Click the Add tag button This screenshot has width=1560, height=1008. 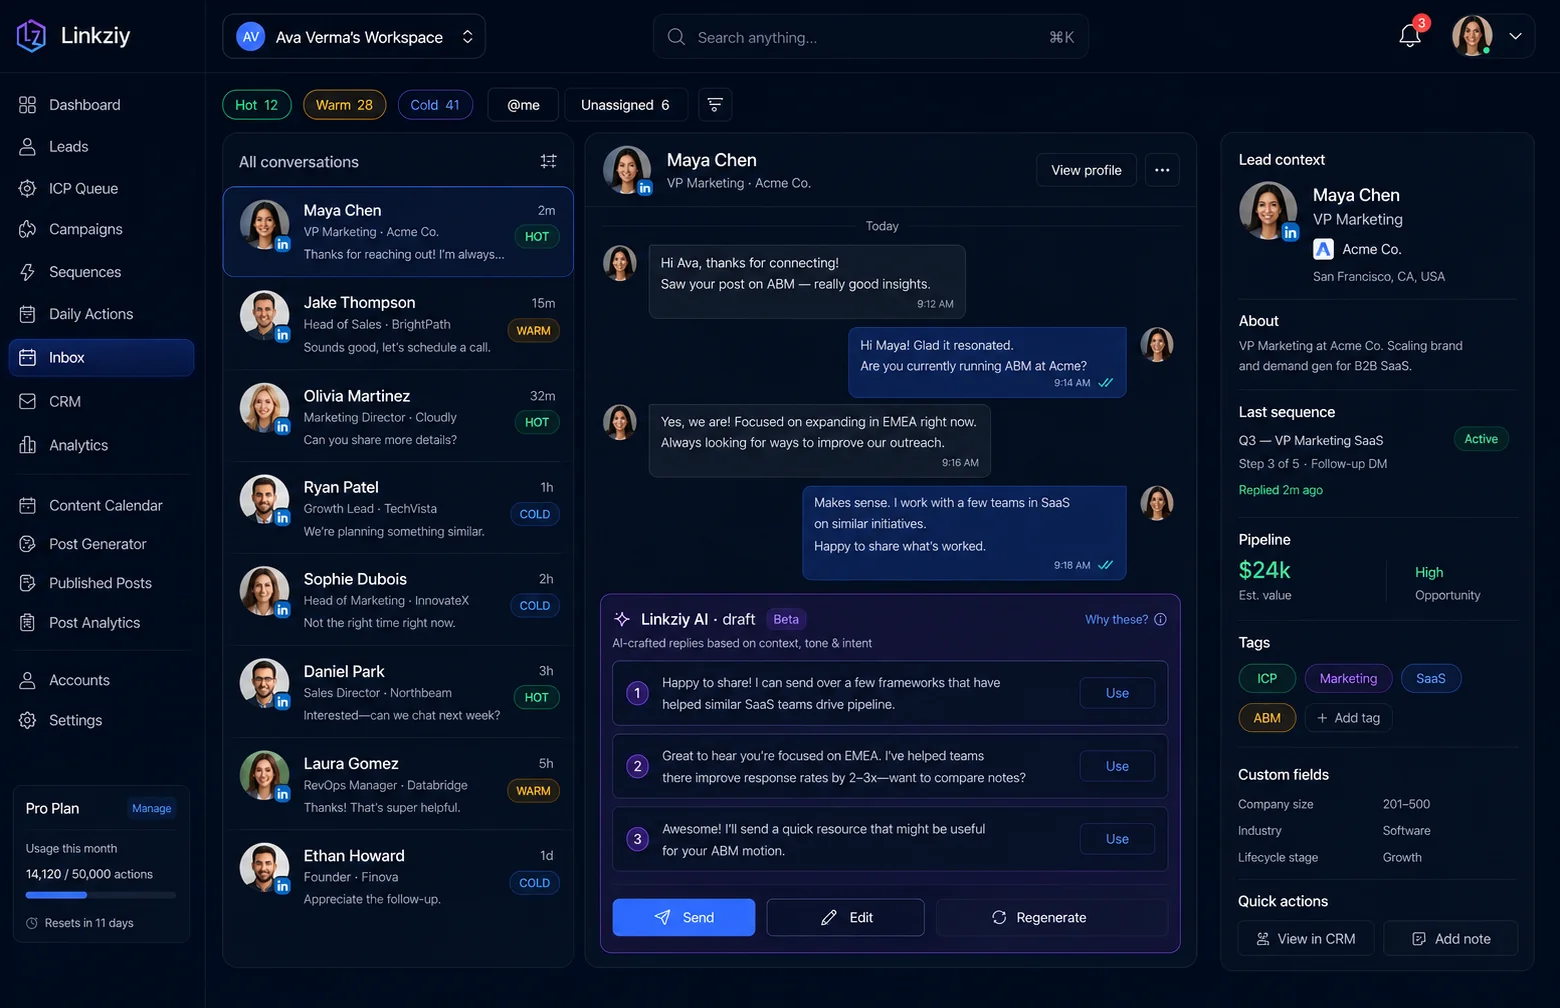click(1349, 718)
